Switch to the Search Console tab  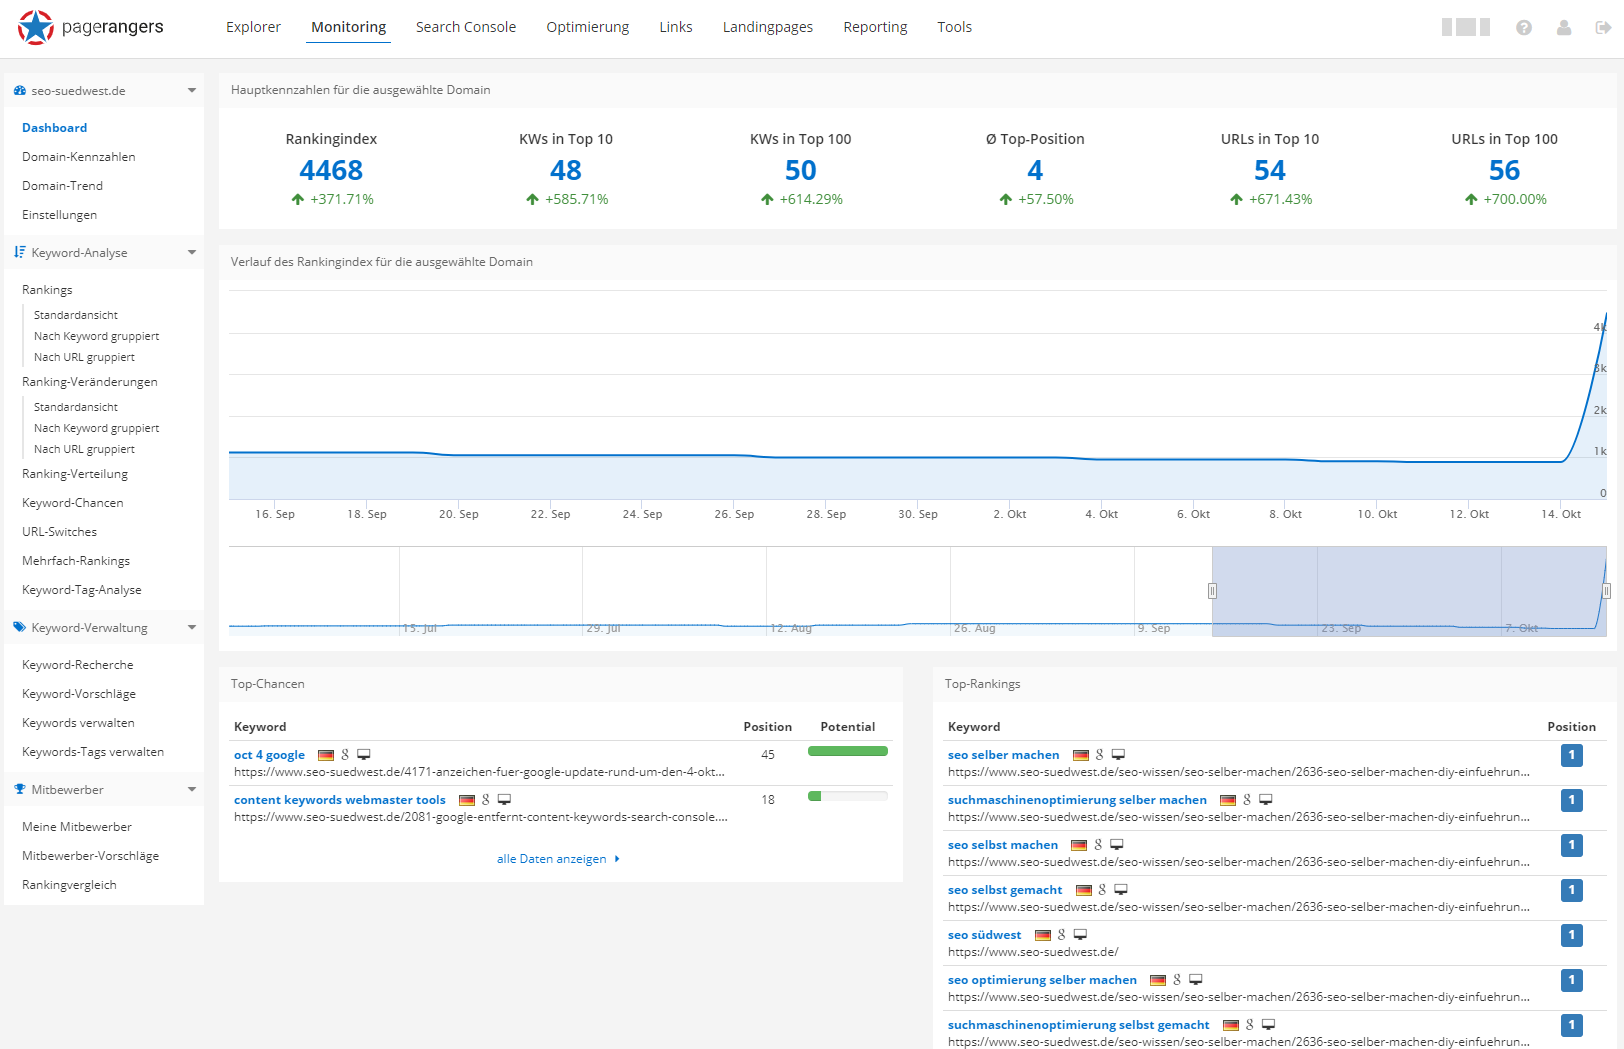[x=465, y=27]
